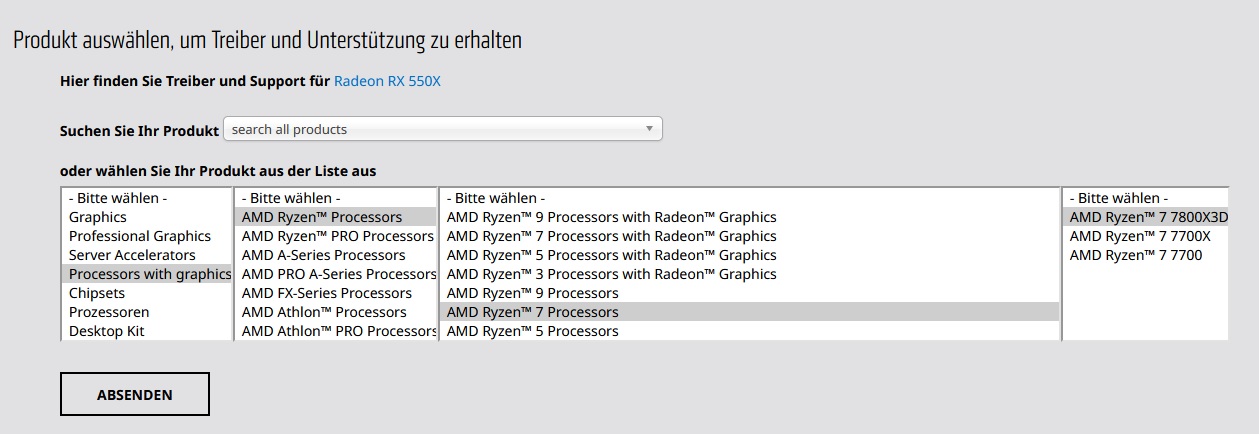Choose AMD Ryzen 7 7700 model
The height and width of the screenshot is (434, 1259).
[1135, 255]
